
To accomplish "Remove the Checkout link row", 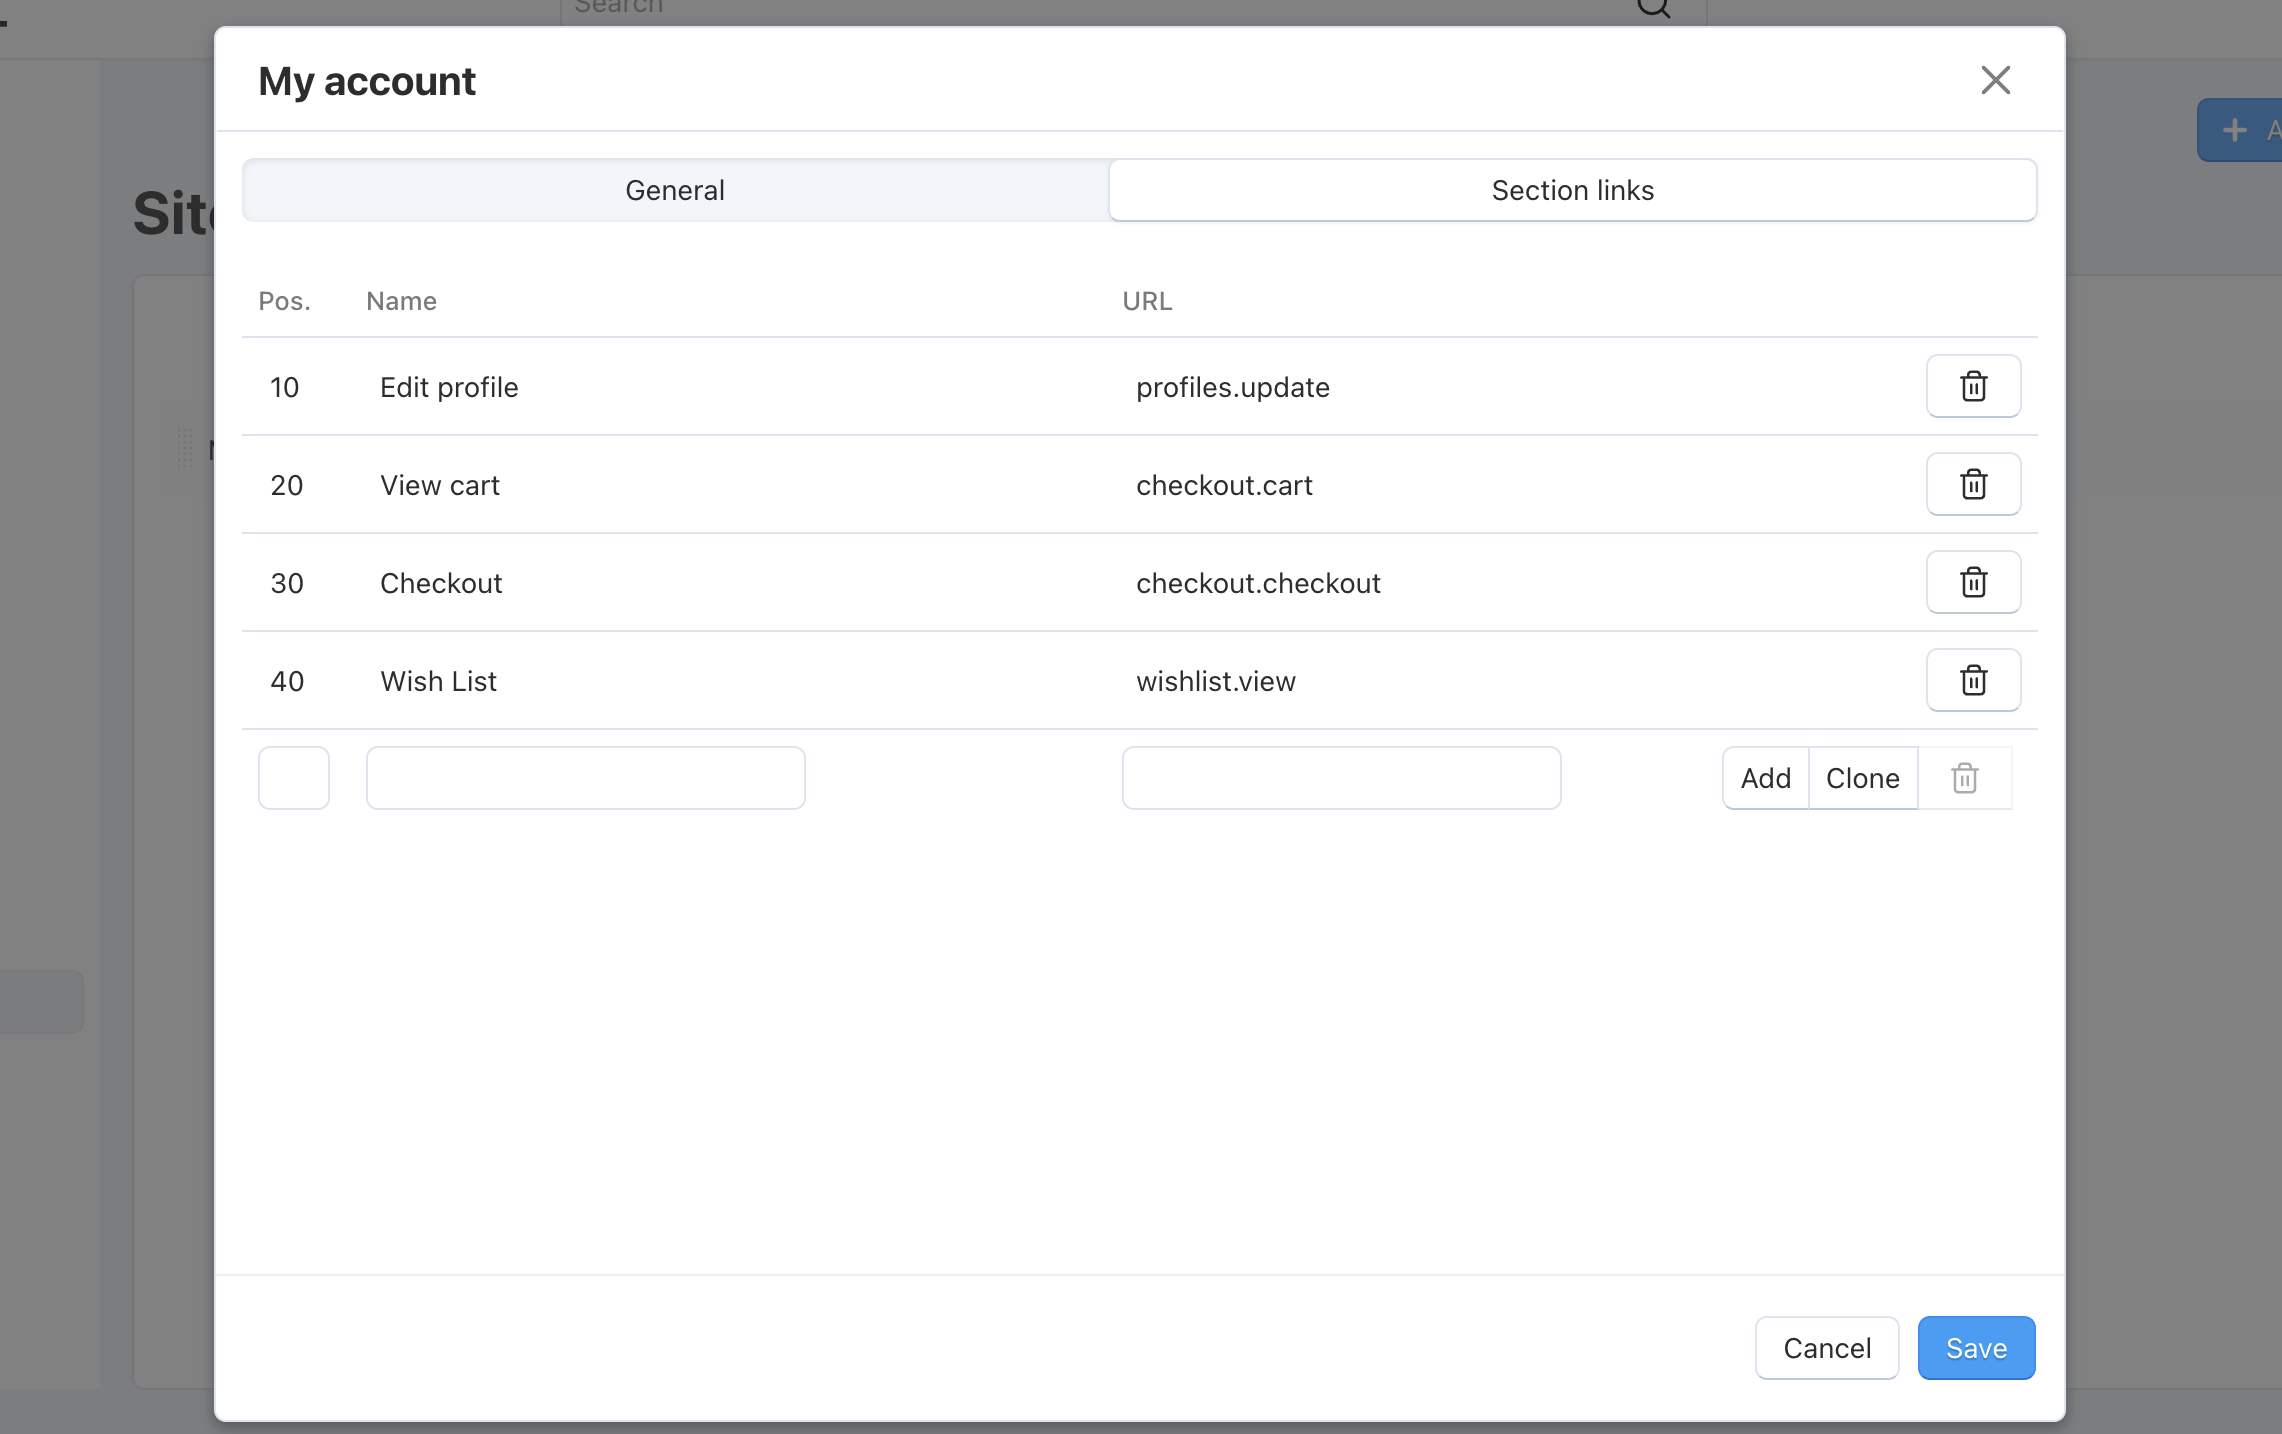I will click(x=1973, y=582).
